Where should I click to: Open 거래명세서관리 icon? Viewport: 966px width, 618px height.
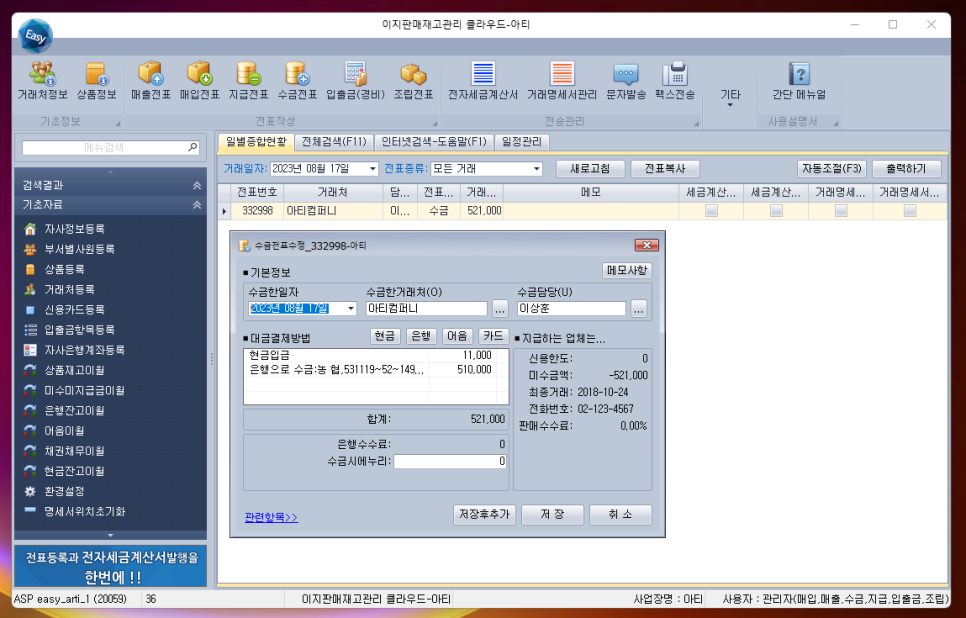(x=562, y=81)
